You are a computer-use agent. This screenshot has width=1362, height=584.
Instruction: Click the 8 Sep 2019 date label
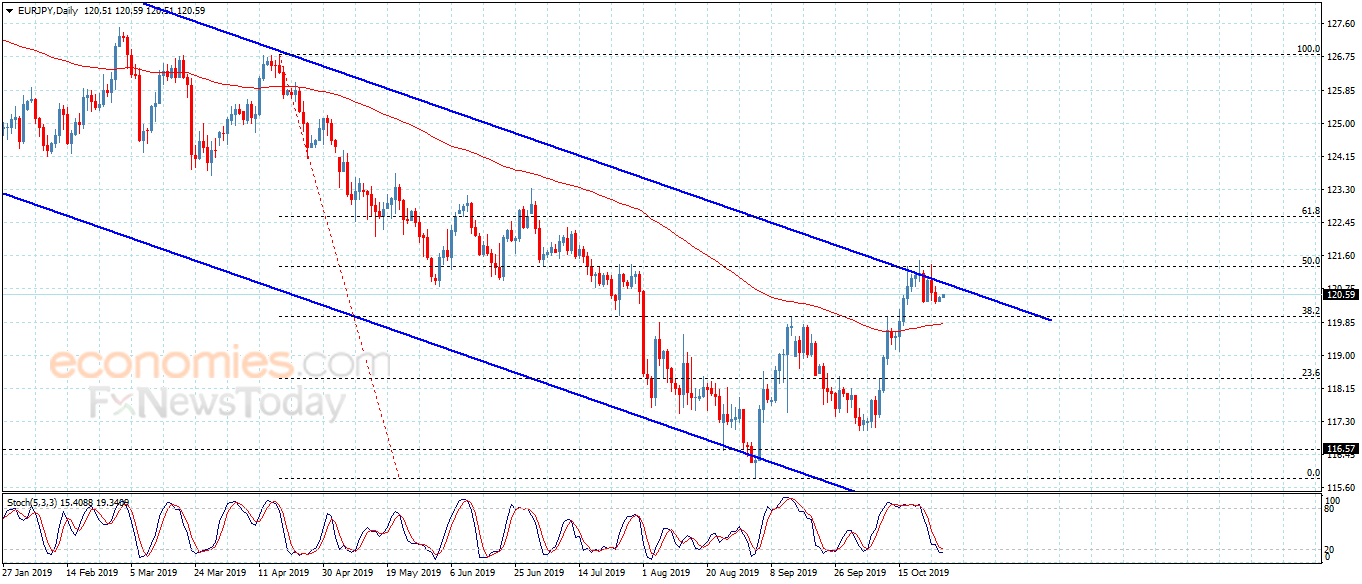[795, 574]
